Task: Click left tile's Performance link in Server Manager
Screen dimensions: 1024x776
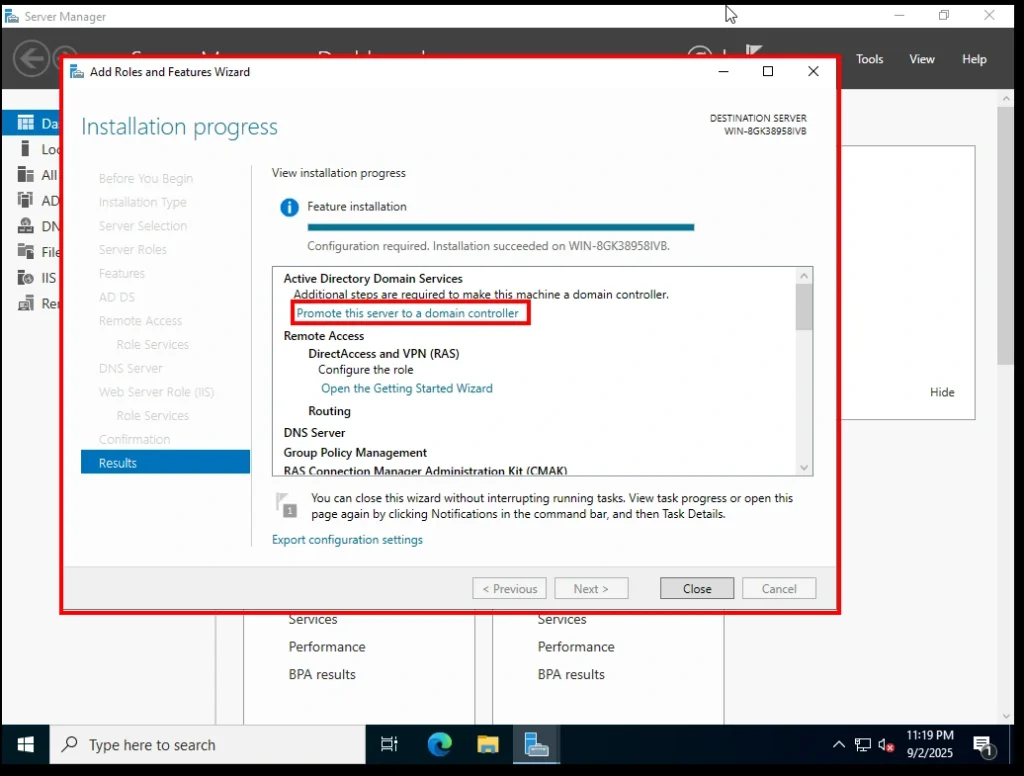Action: tap(327, 647)
